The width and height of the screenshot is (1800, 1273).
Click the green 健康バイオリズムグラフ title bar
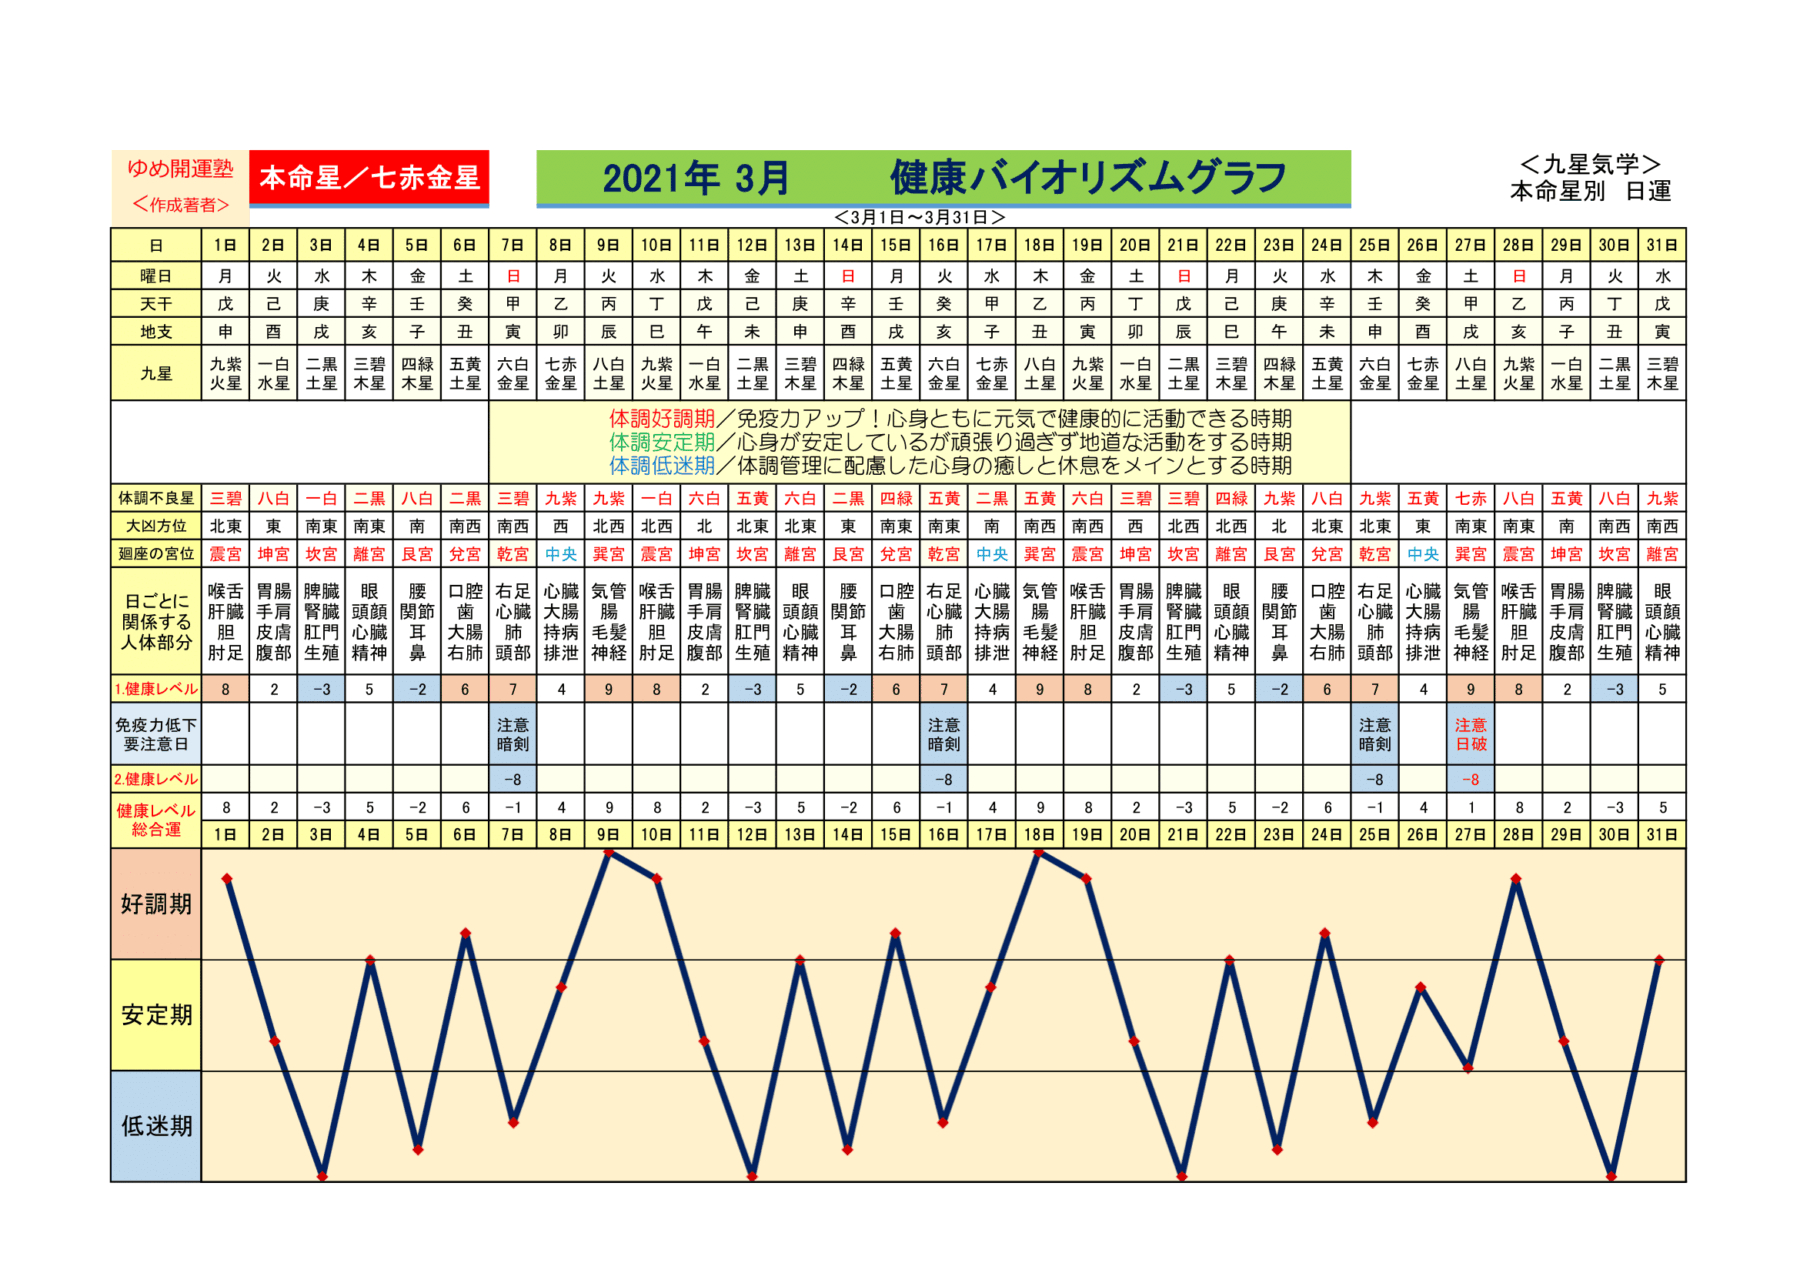click(942, 178)
